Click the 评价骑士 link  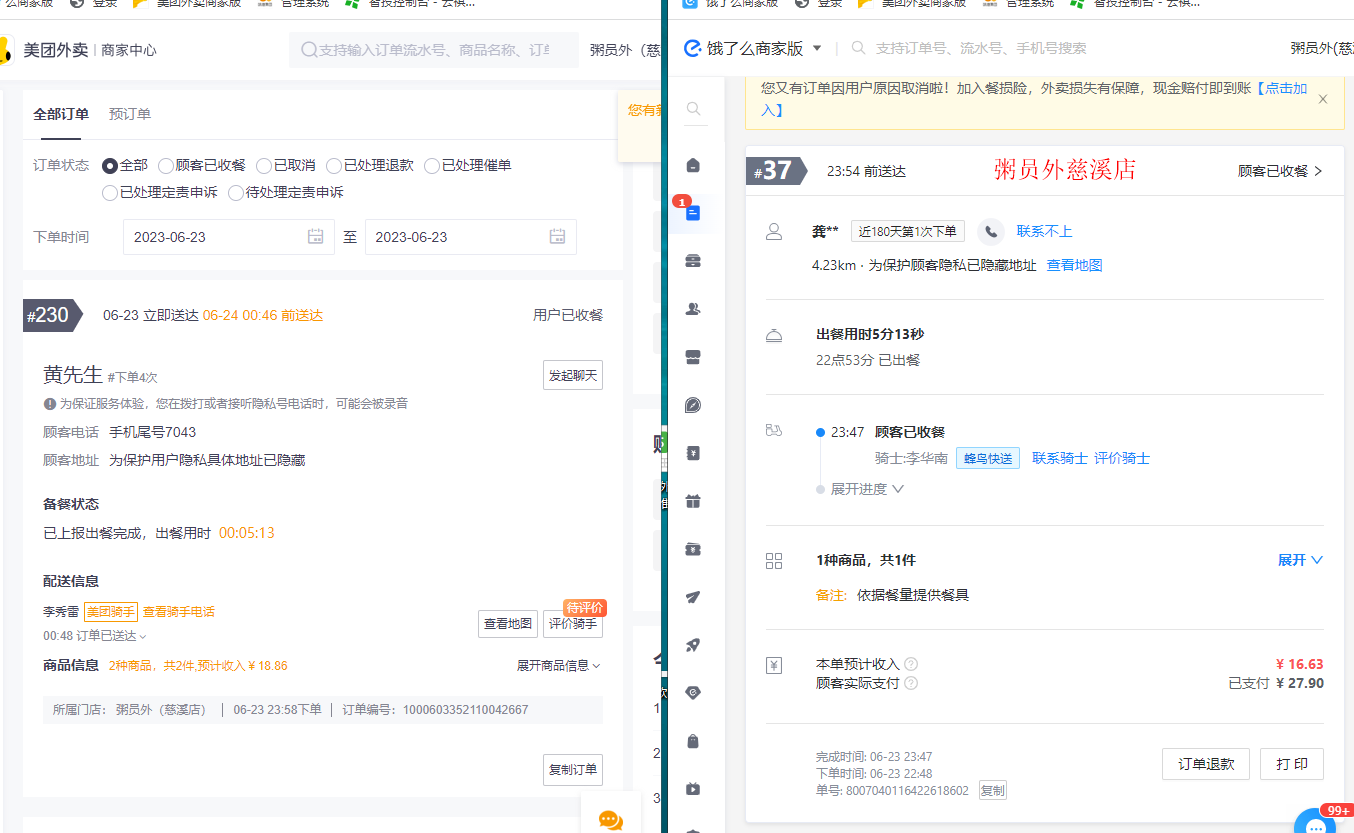click(1122, 458)
